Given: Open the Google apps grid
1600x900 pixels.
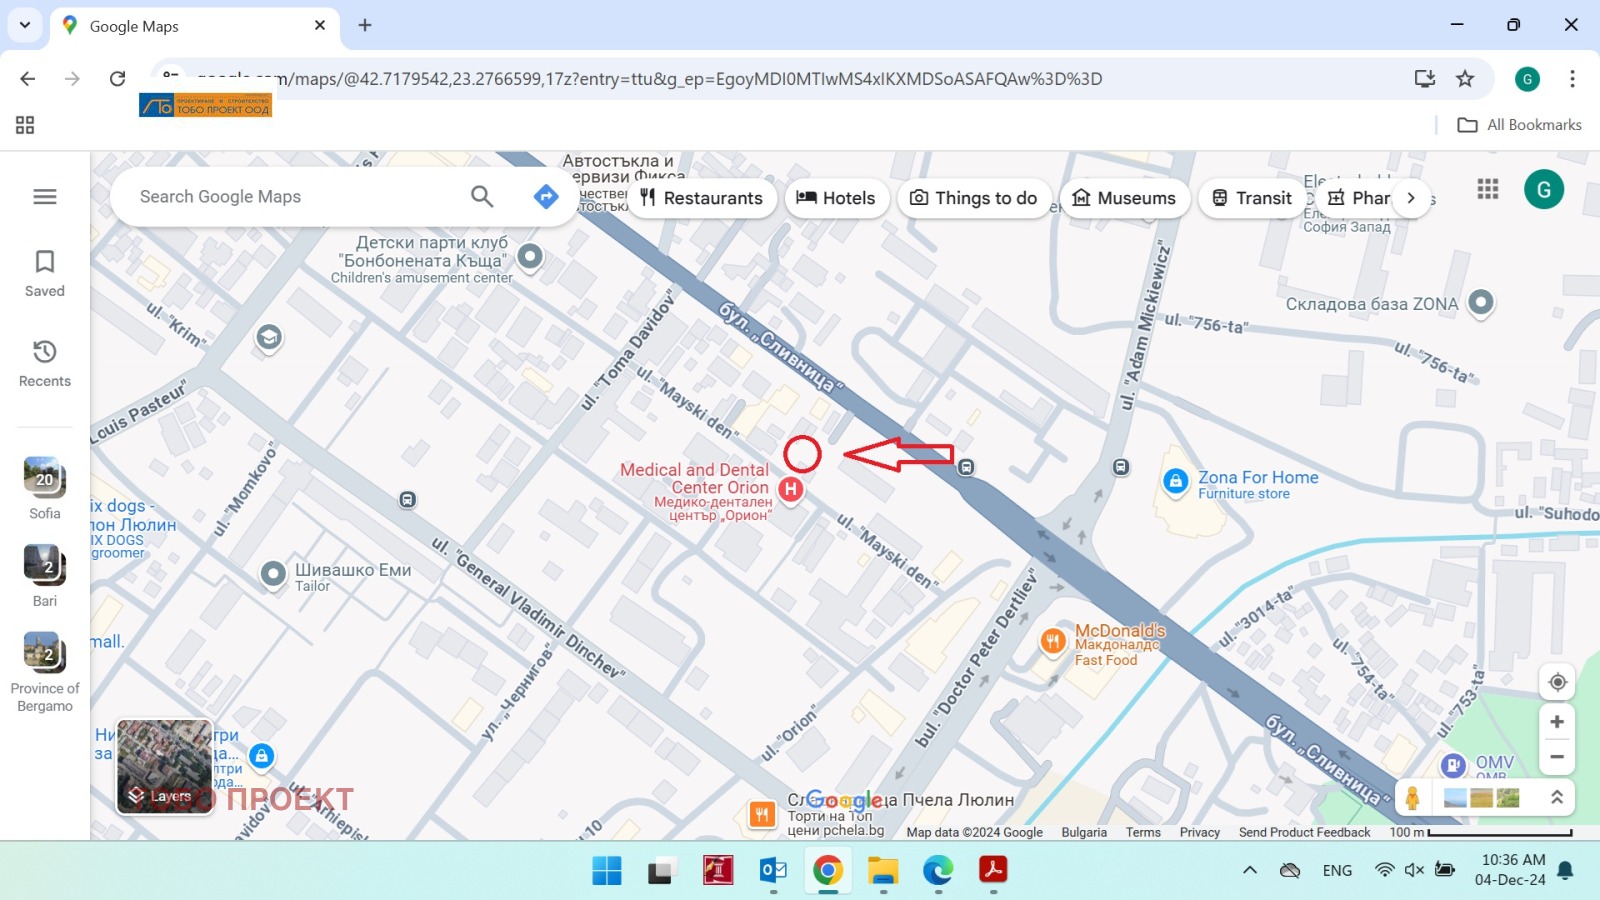Looking at the screenshot, I should tap(1488, 189).
